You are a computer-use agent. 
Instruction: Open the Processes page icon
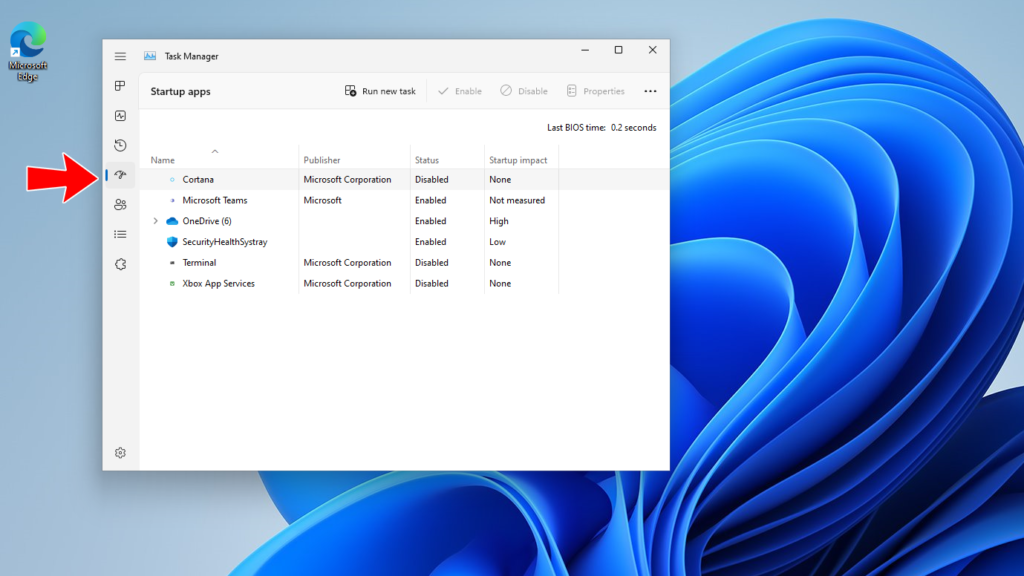(120, 86)
